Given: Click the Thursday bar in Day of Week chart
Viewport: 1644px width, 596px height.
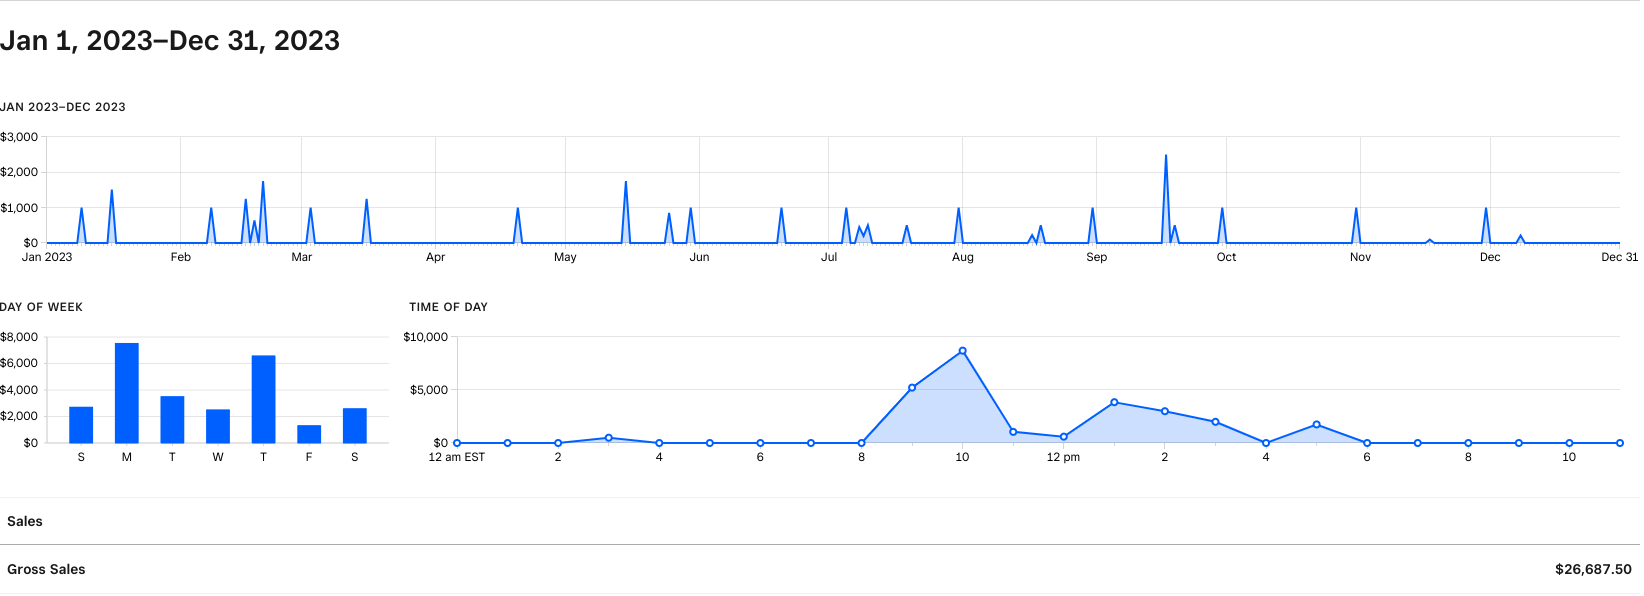Looking at the screenshot, I should (264, 399).
